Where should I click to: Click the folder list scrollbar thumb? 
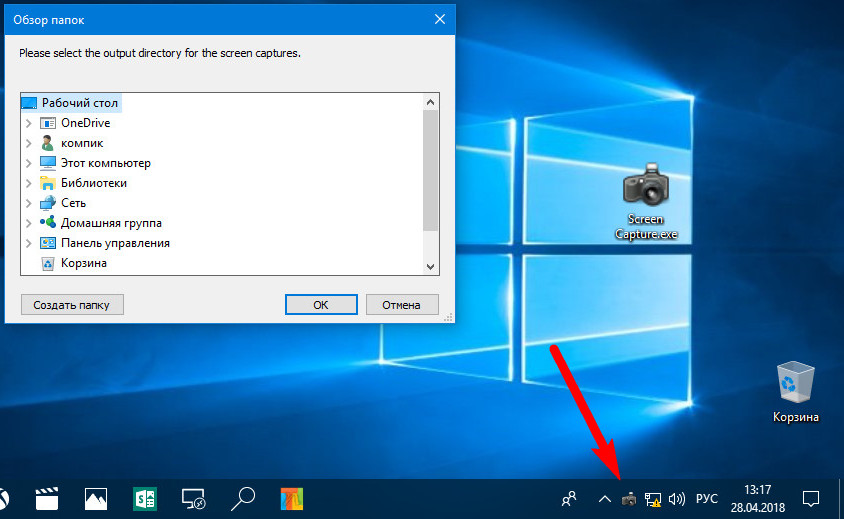430,171
